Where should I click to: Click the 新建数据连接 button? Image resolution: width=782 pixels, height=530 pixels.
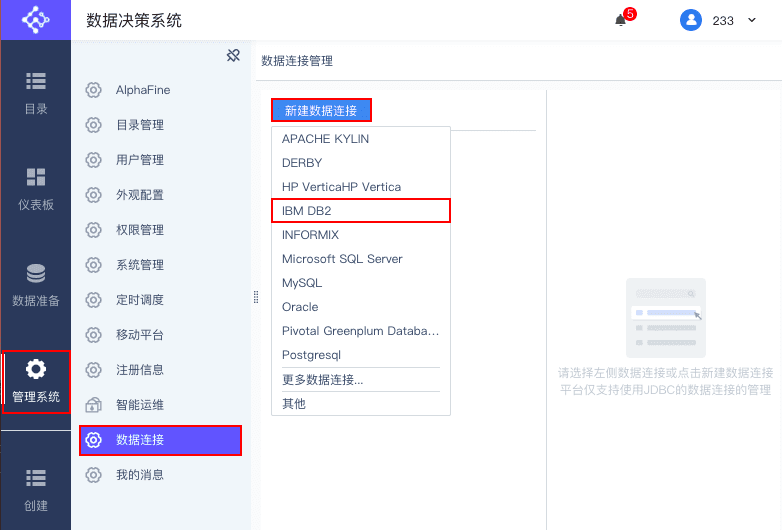pyautogui.click(x=321, y=110)
